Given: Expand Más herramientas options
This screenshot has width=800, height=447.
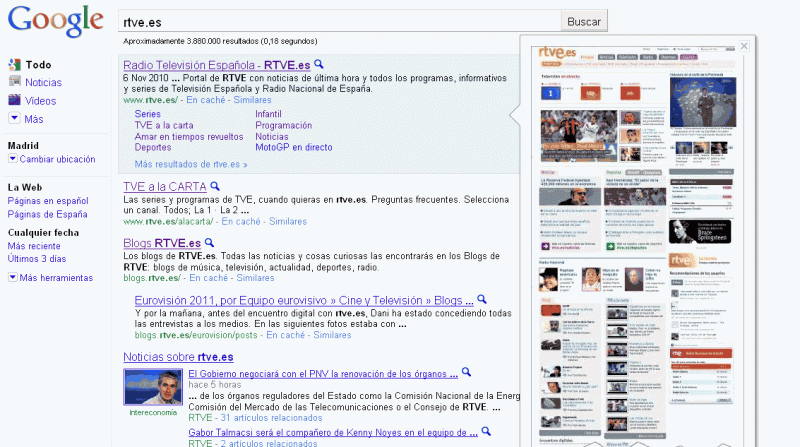Looking at the screenshot, I should [14, 277].
